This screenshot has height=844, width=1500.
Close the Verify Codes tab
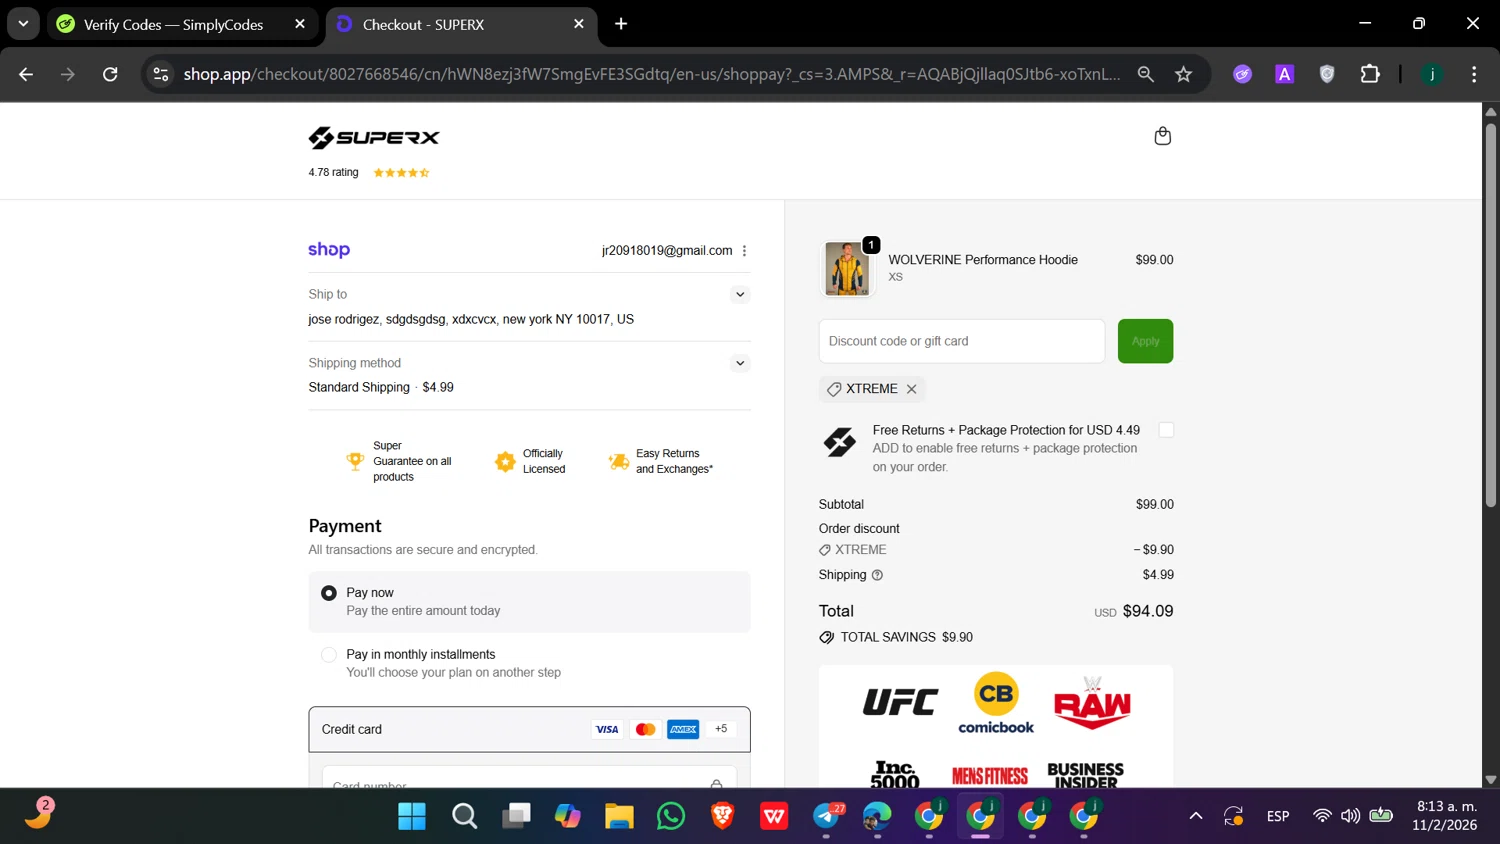pyautogui.click(x=300, y=24)
